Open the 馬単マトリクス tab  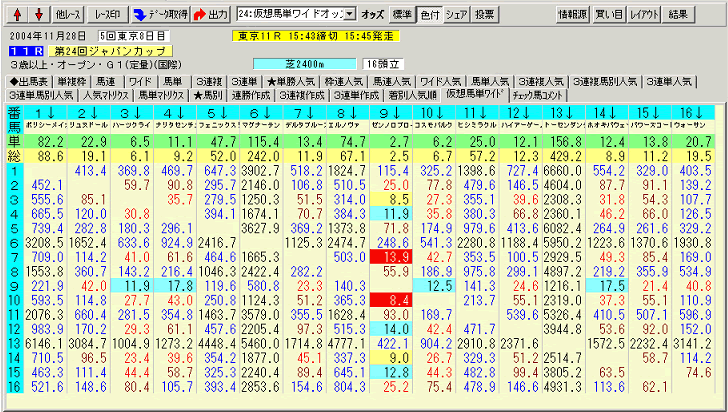click(x=161, y=96)
